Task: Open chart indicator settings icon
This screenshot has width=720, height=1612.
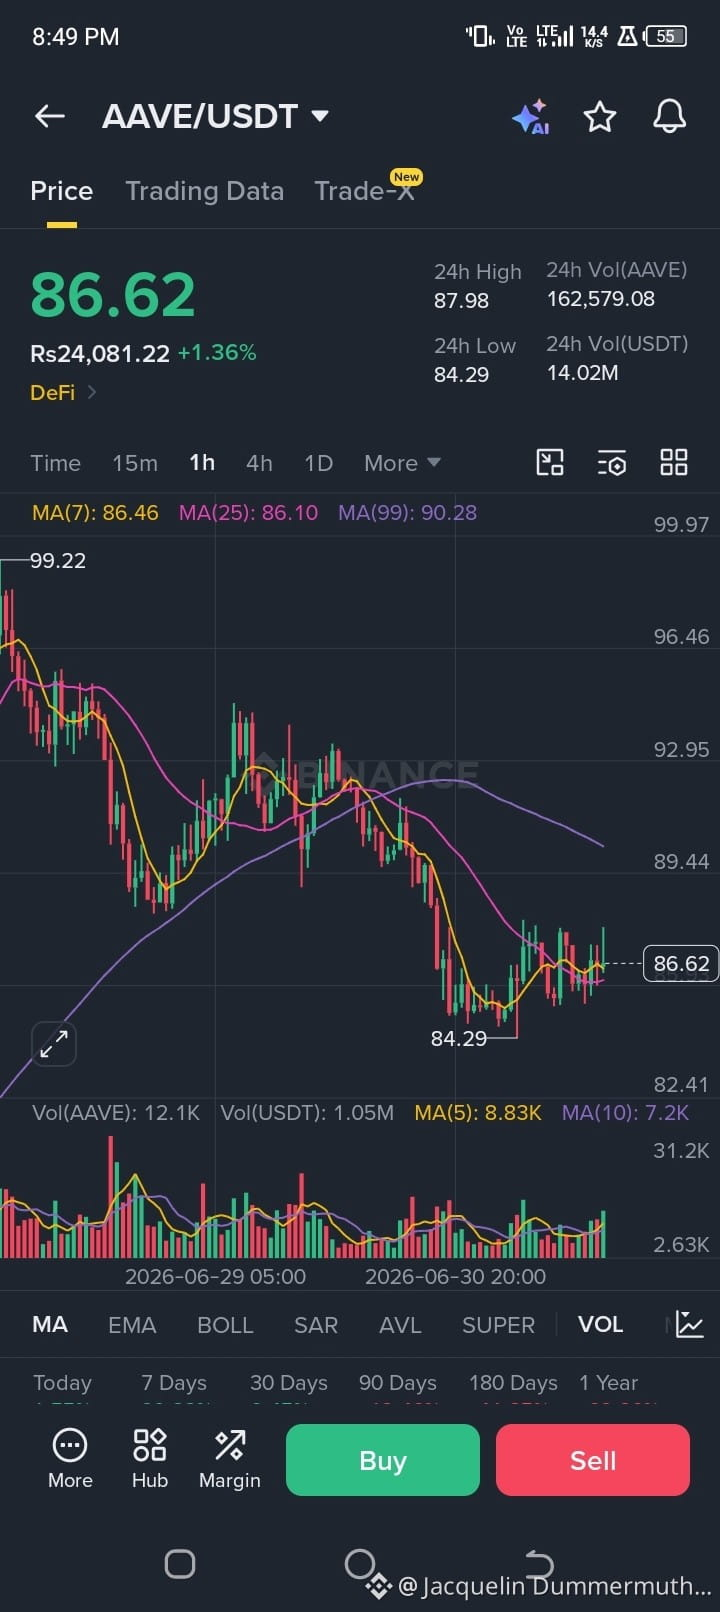Action: 612,462
